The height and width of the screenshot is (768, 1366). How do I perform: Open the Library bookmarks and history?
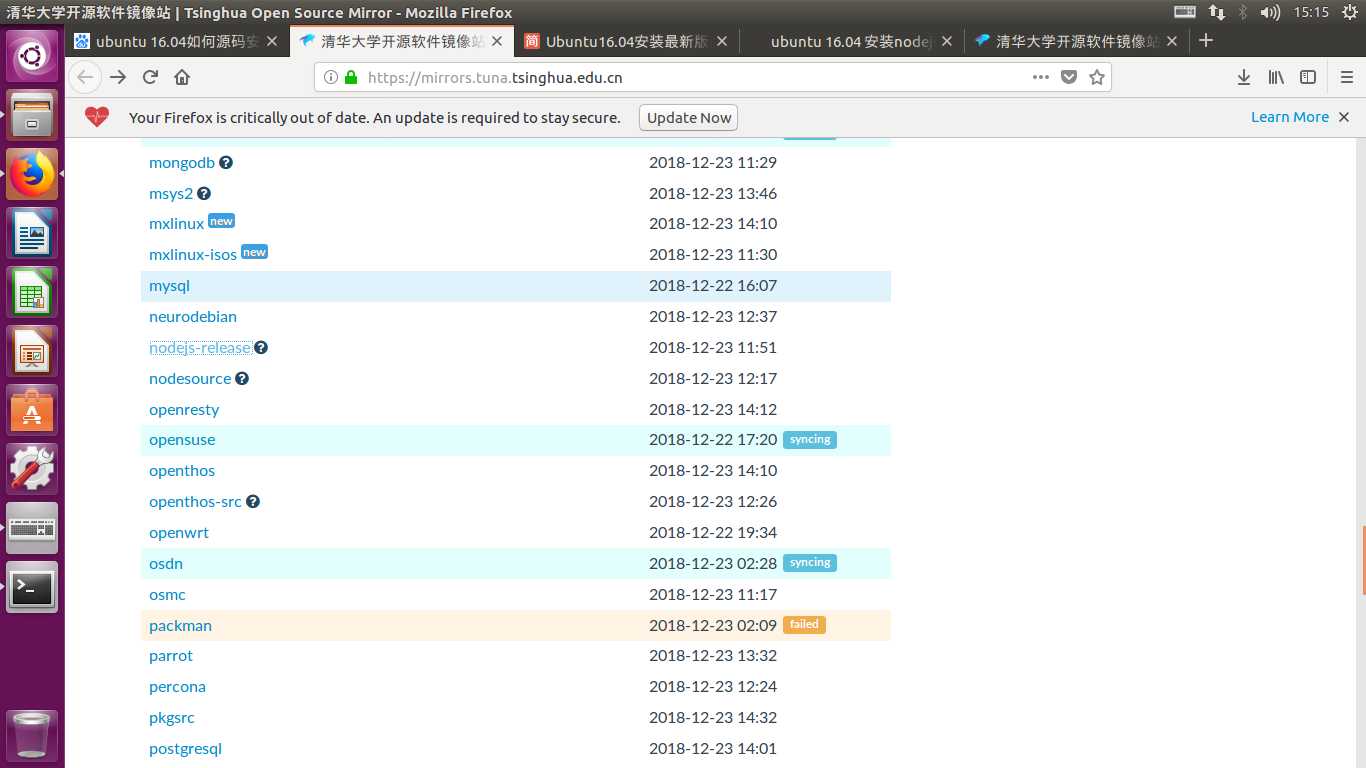(1276, 77)
